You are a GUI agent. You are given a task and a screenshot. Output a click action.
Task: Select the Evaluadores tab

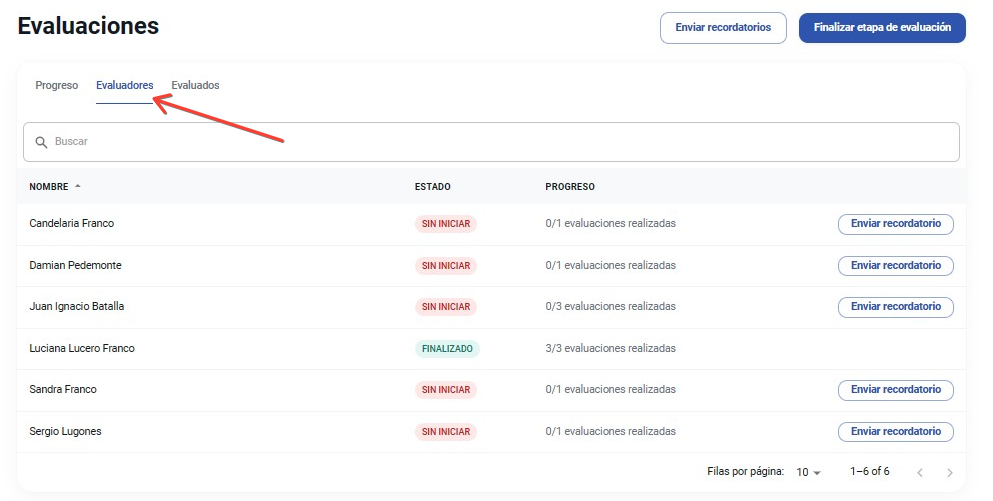pyautogui.click(x=124, y=85)
